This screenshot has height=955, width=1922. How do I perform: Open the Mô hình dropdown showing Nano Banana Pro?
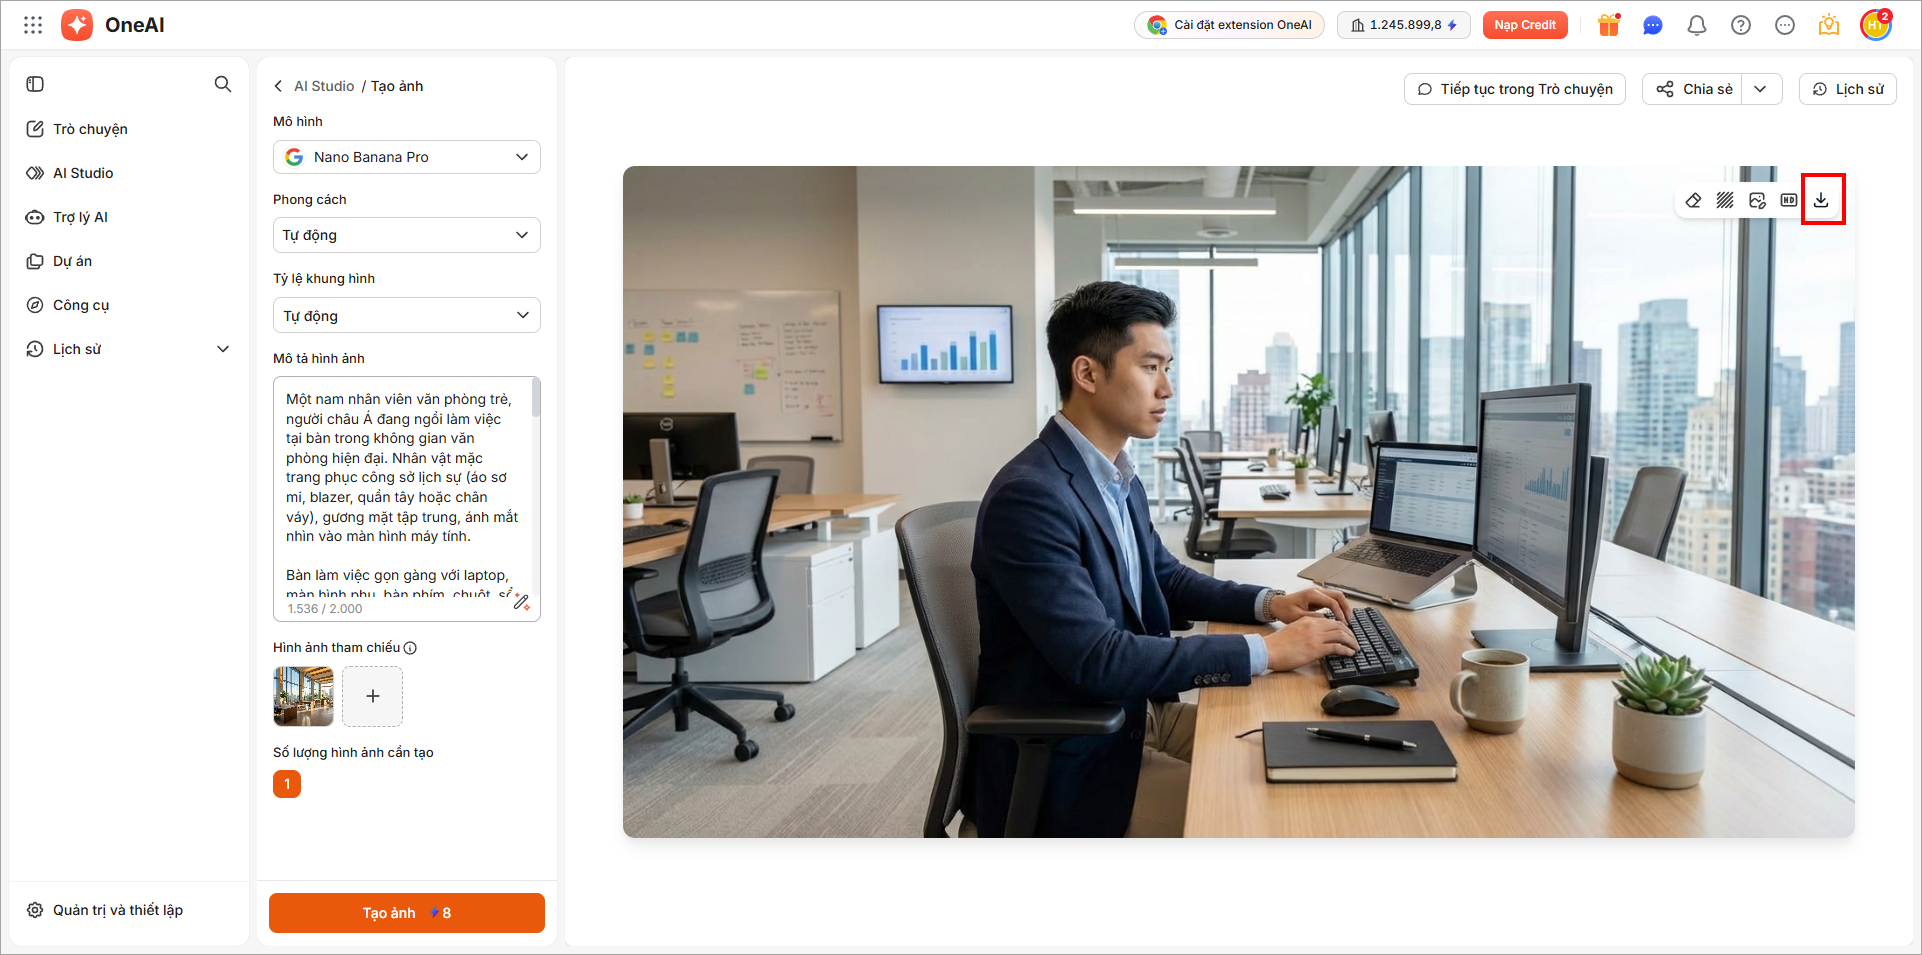coord(407,157)
